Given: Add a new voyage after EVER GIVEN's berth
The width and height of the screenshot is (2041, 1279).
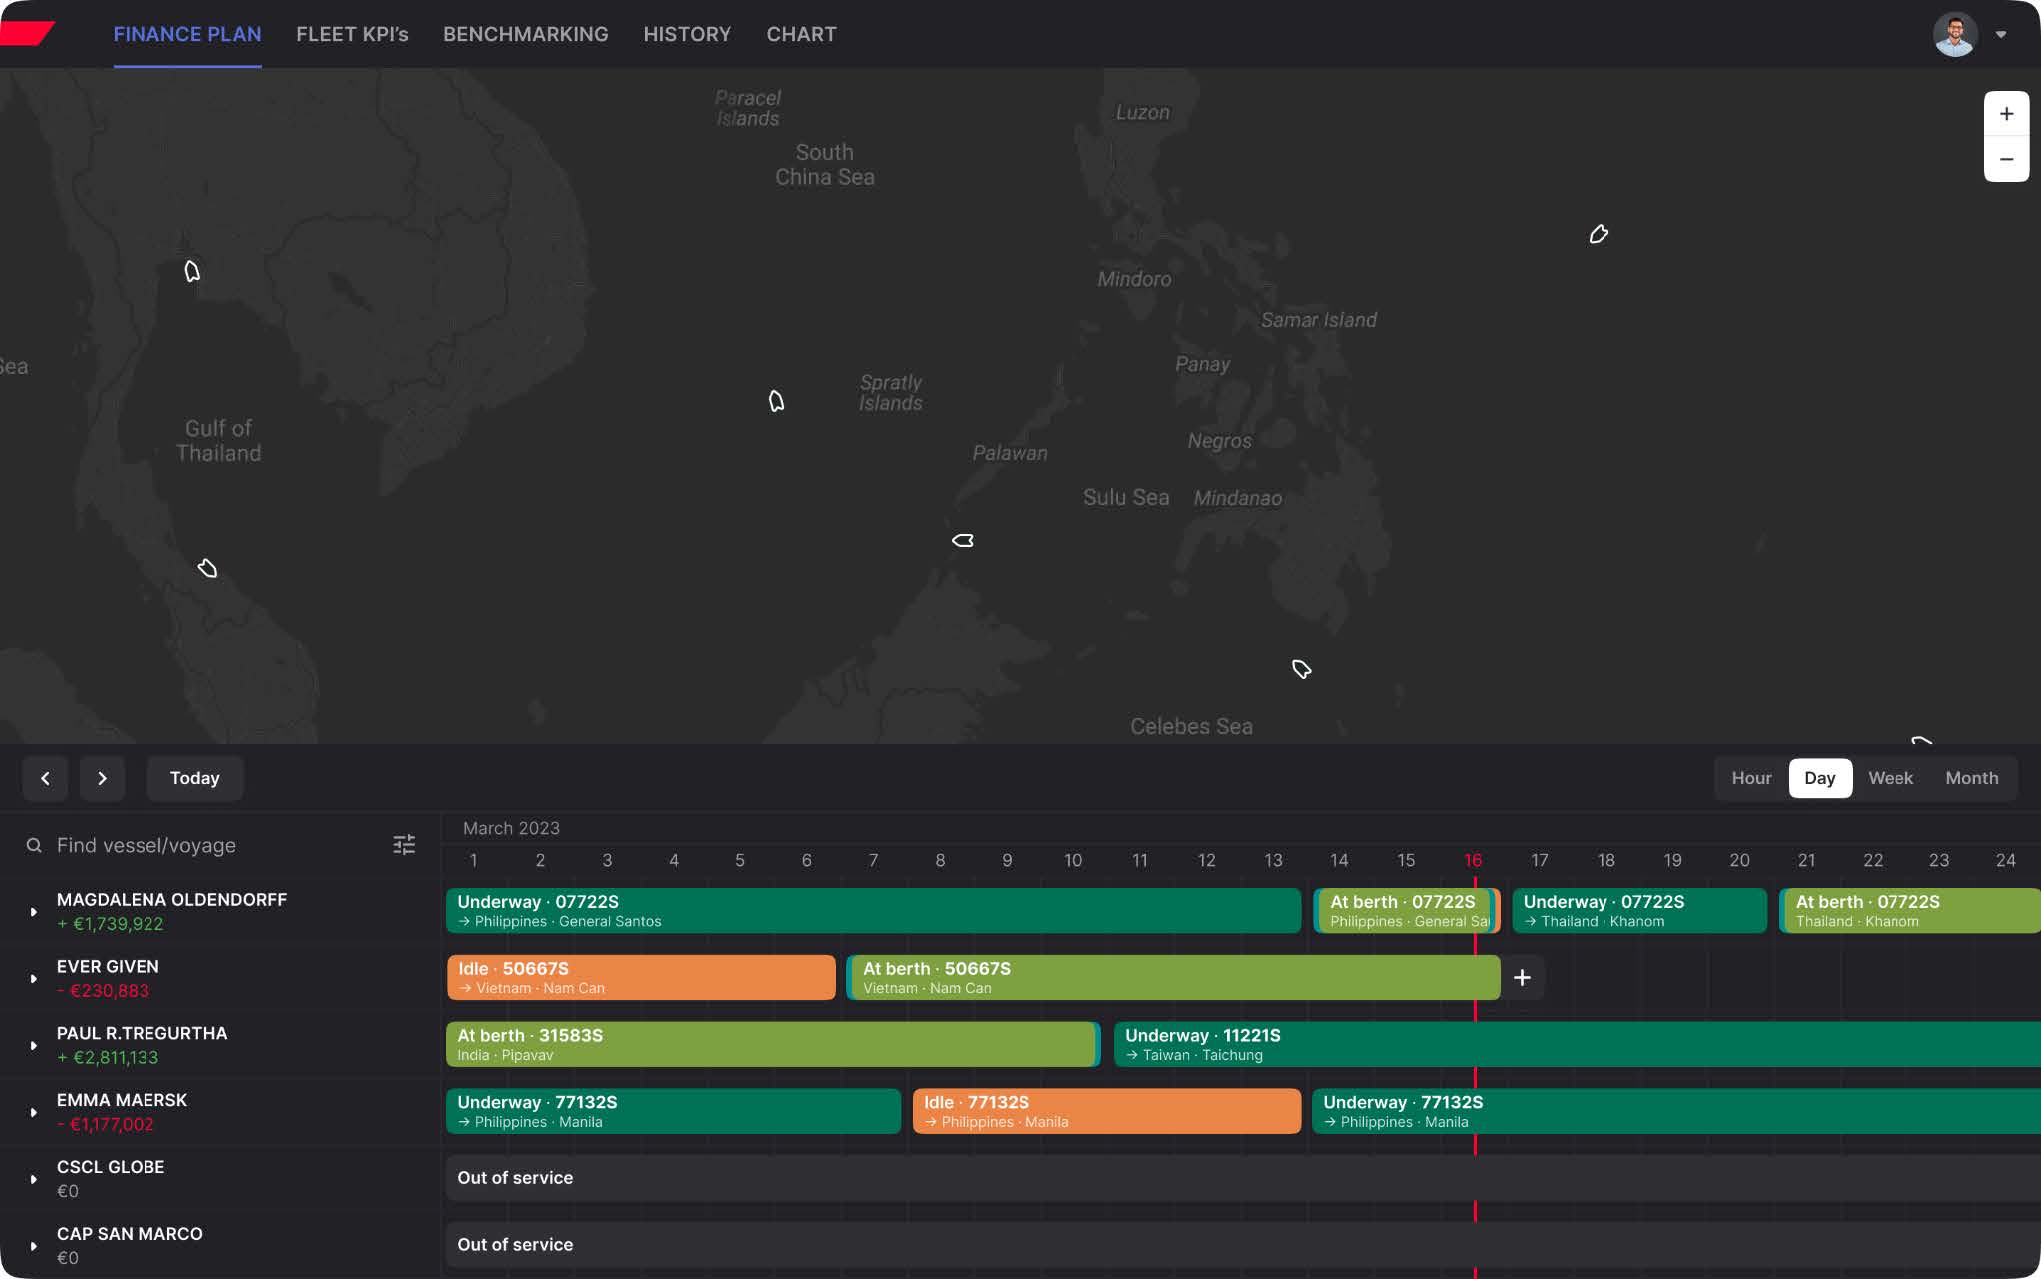Looking at the screenshot, I should point(1522,978).
